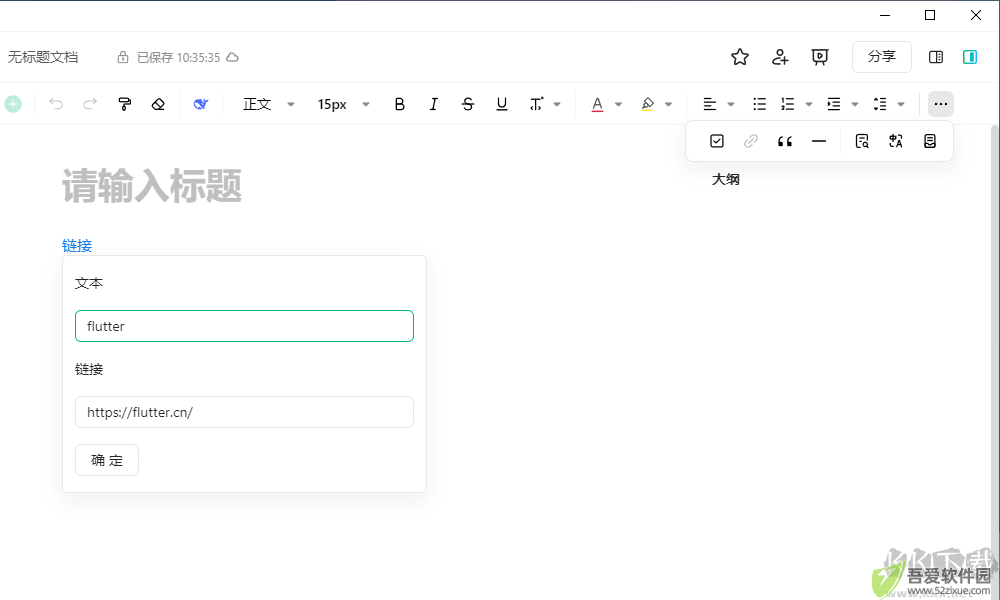The image size is (1000, 600).
Task: Click the saved time 已保存 10:35:35
Action: [179, 57]
